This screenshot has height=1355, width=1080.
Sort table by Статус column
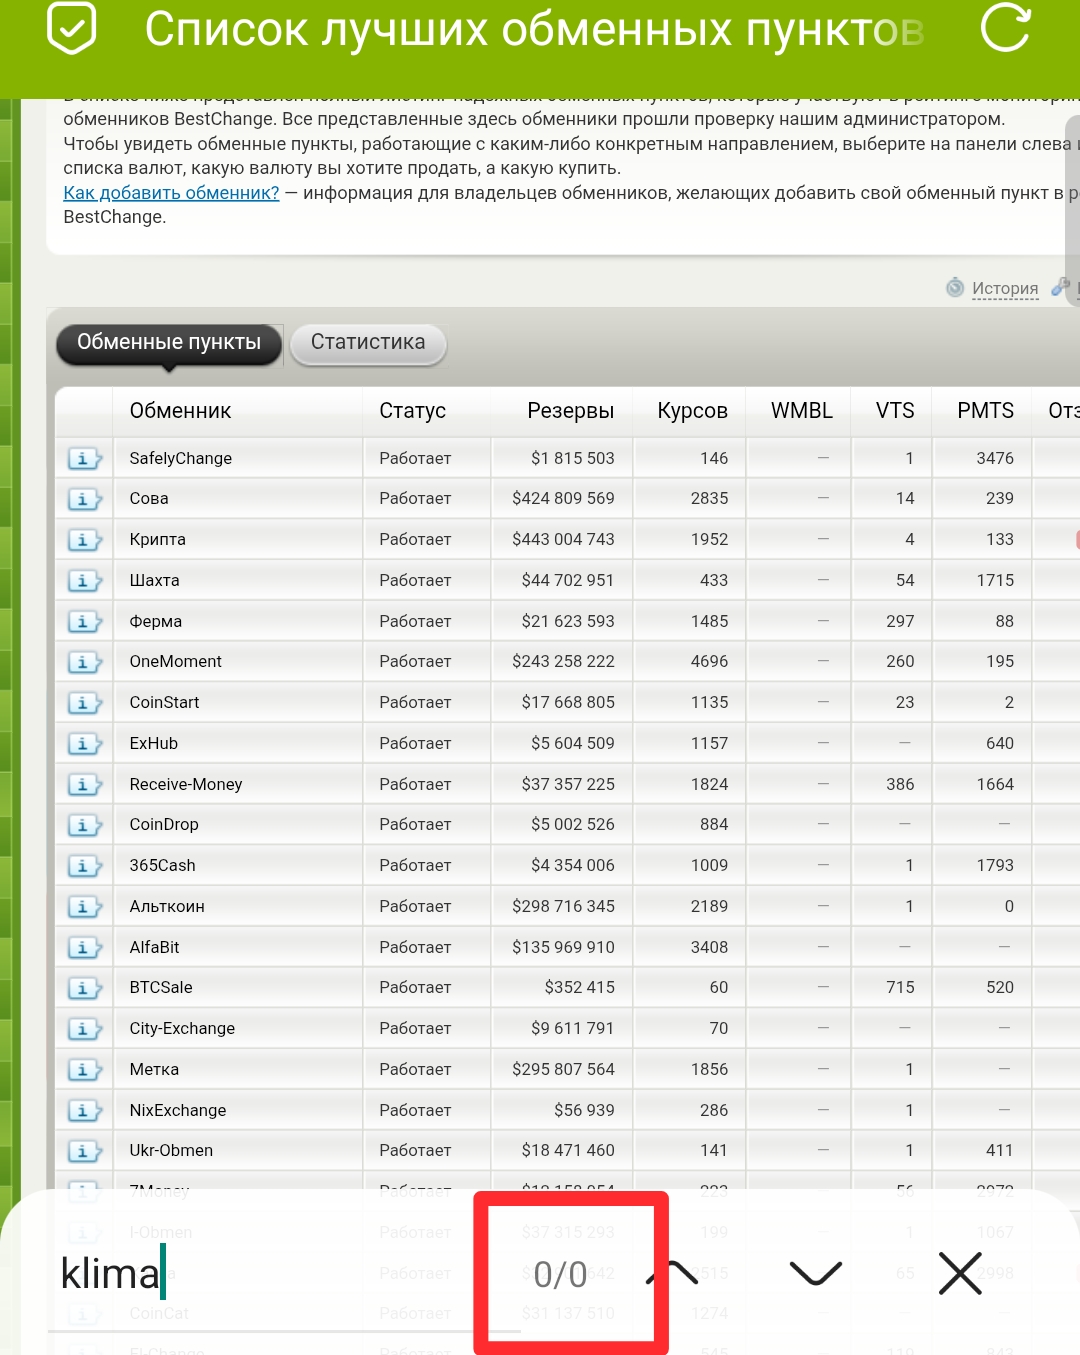coord(412,411)
